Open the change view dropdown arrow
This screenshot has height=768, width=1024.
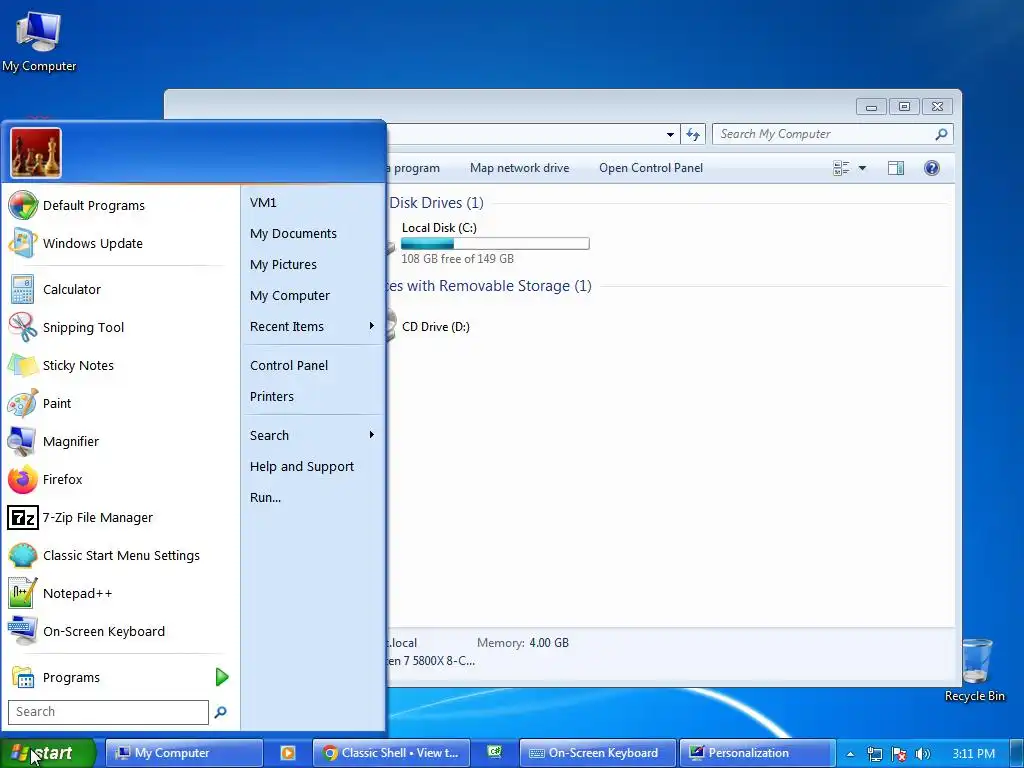(x=862, y=168)
